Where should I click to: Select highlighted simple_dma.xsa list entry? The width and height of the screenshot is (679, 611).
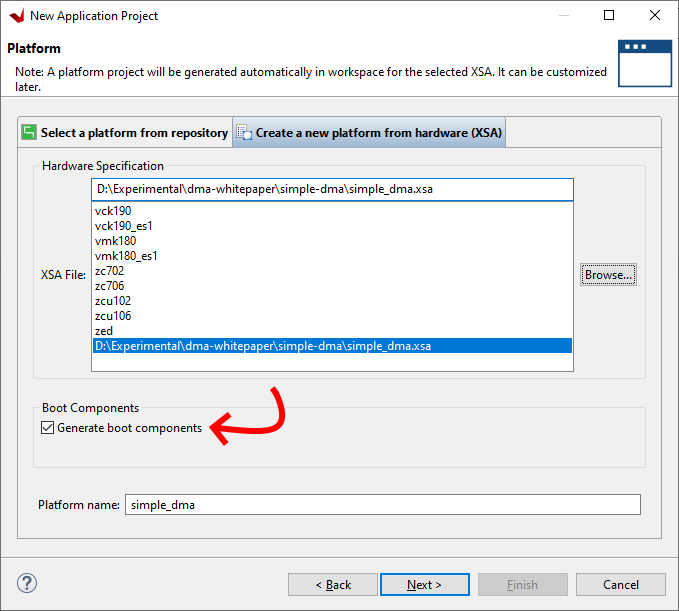[x=333, y=346]
